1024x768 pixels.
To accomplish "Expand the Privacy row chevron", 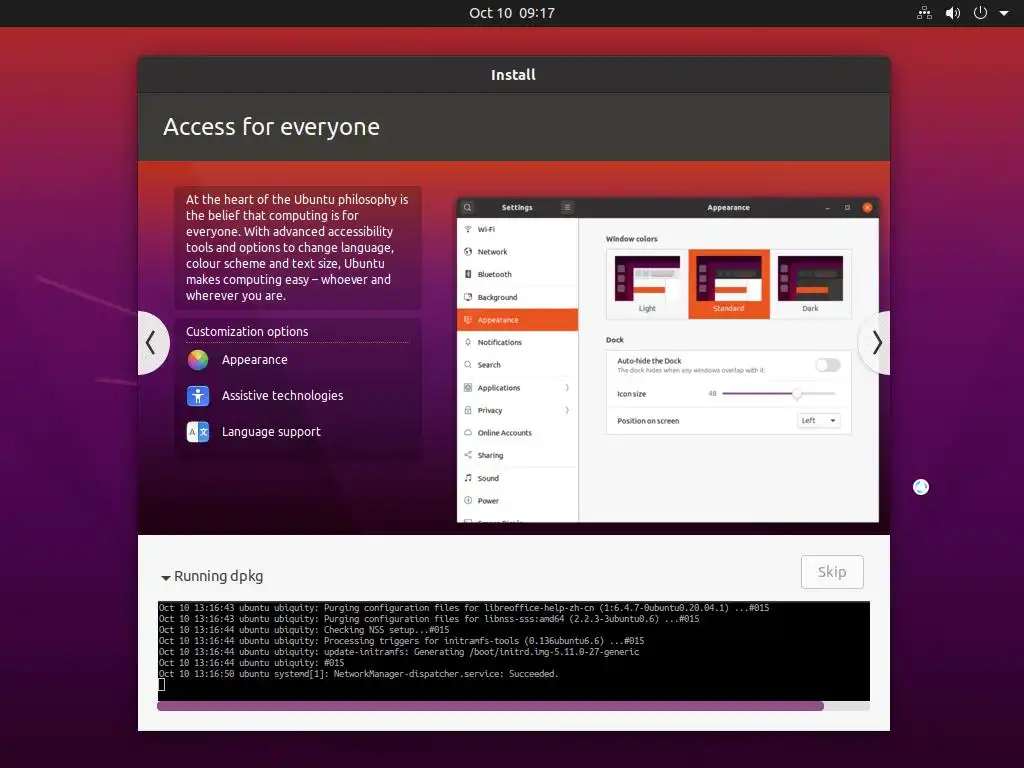I will (567, 410).
